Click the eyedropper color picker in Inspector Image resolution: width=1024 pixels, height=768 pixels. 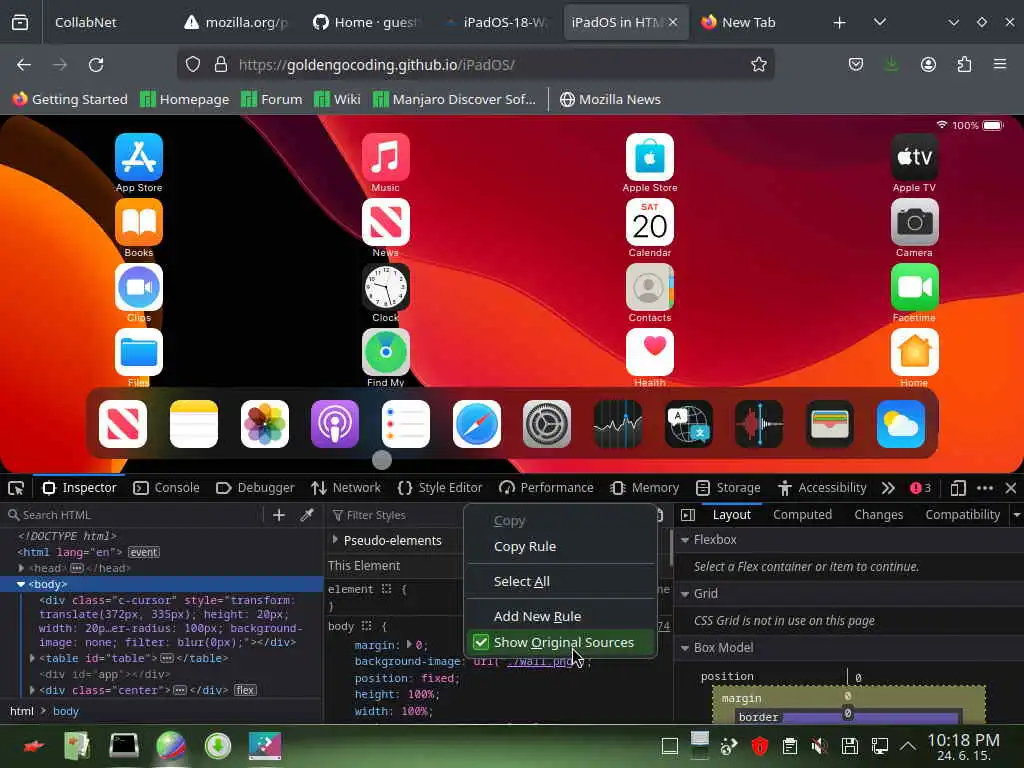tap(307, 515)
